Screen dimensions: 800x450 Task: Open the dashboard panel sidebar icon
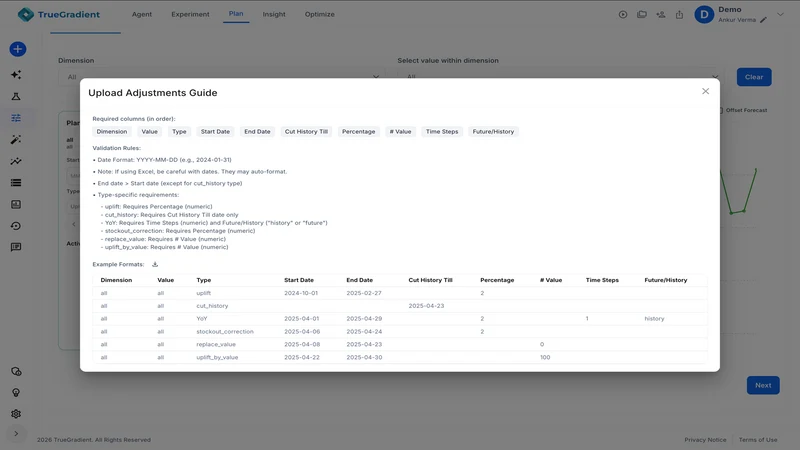point(16,204)
